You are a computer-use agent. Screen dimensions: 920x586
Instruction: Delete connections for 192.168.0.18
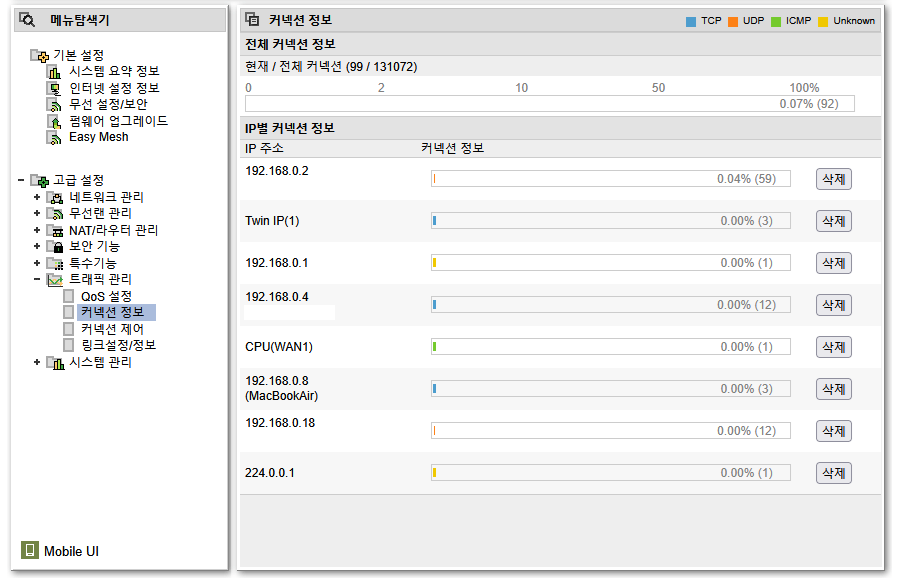834,431
